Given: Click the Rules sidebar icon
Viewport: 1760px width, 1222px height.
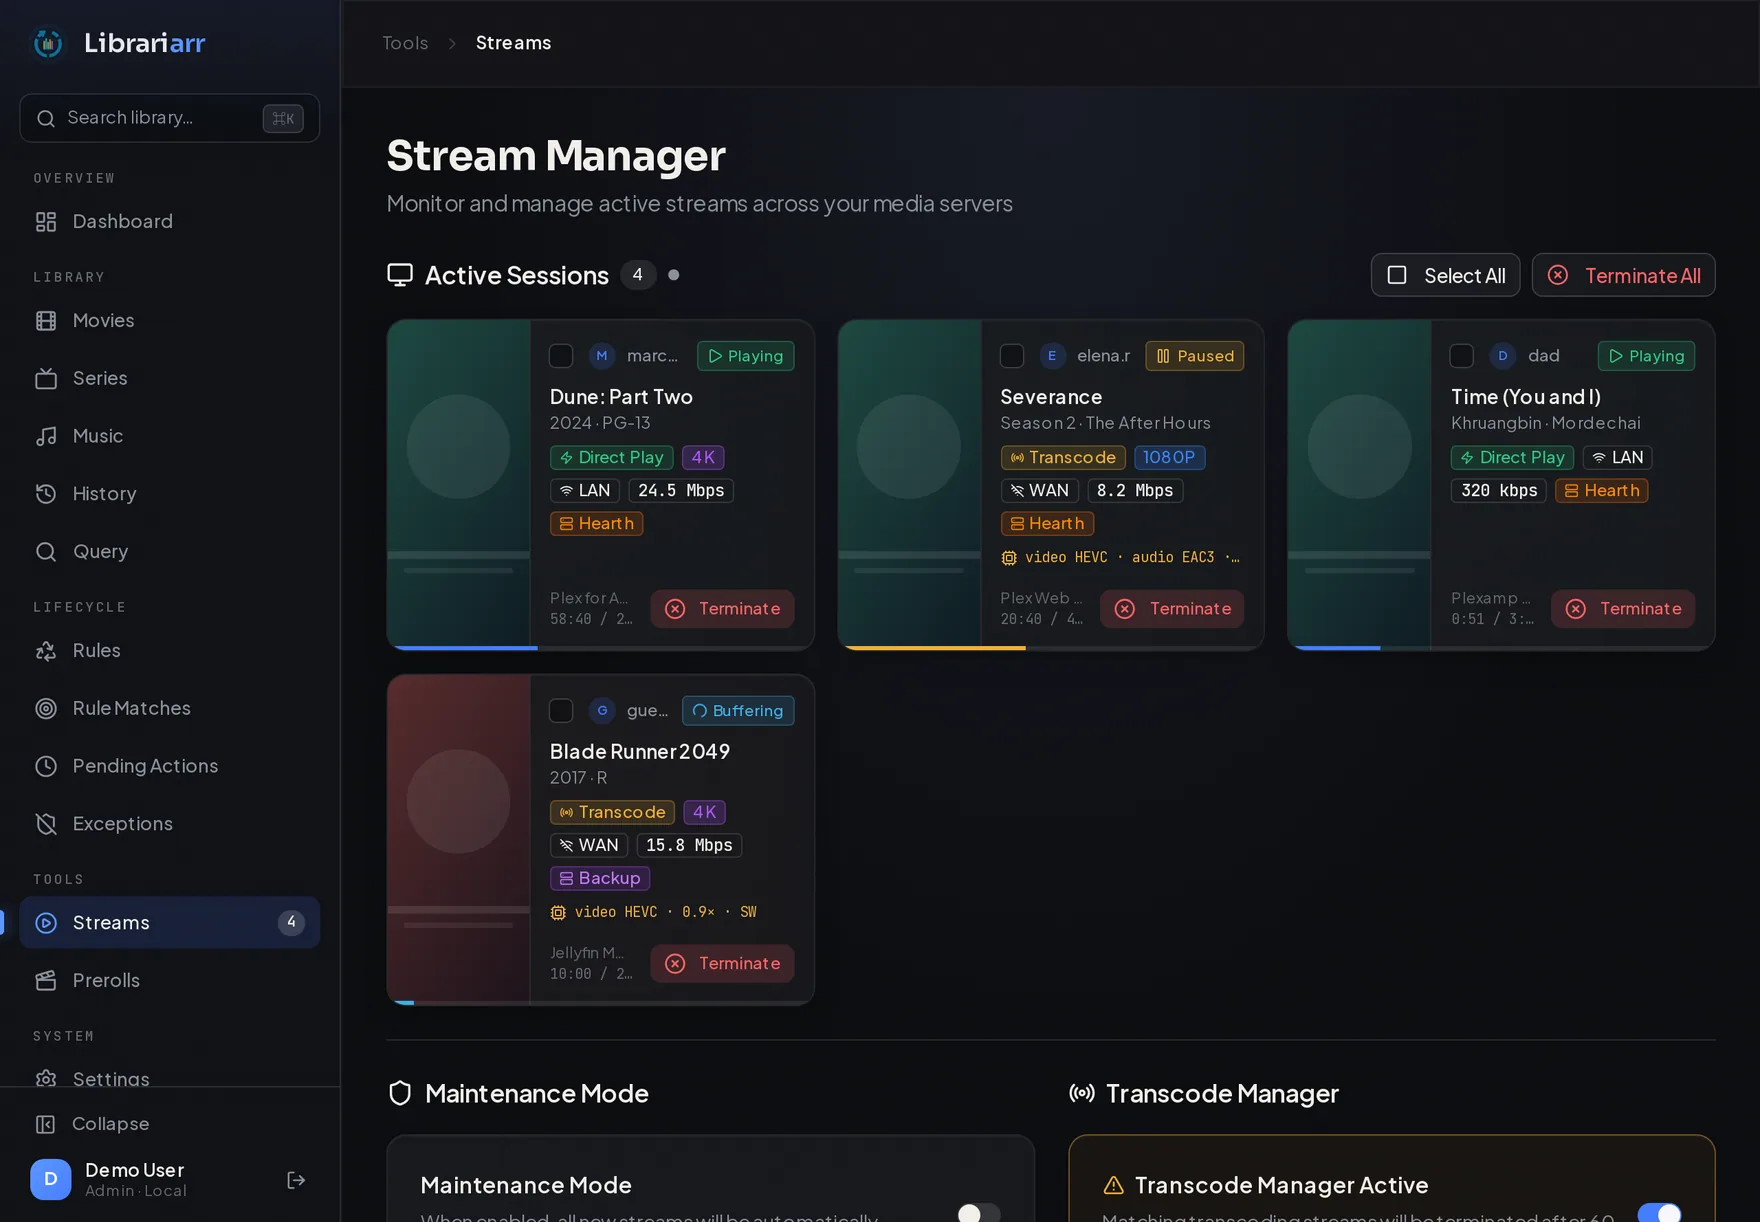Looking at the screenshot, I should [x=46, y=651].
